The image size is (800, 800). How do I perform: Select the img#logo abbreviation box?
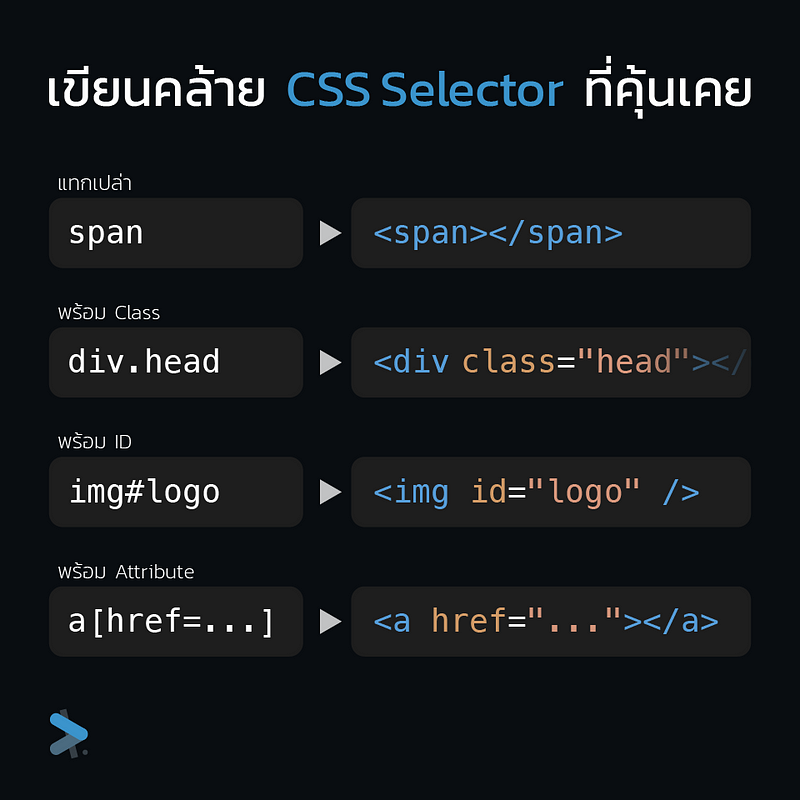tap(176, 492)
